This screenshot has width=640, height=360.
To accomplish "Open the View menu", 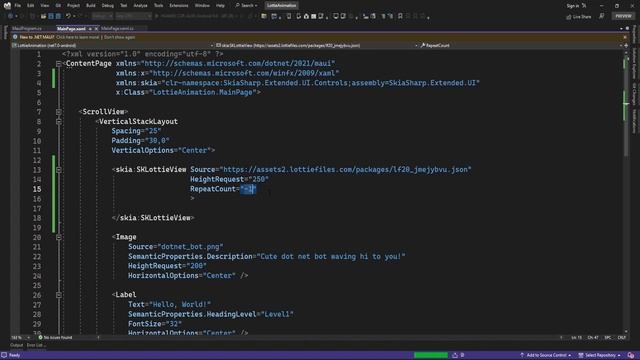I will pyautogui.click(x=44, y=6).
